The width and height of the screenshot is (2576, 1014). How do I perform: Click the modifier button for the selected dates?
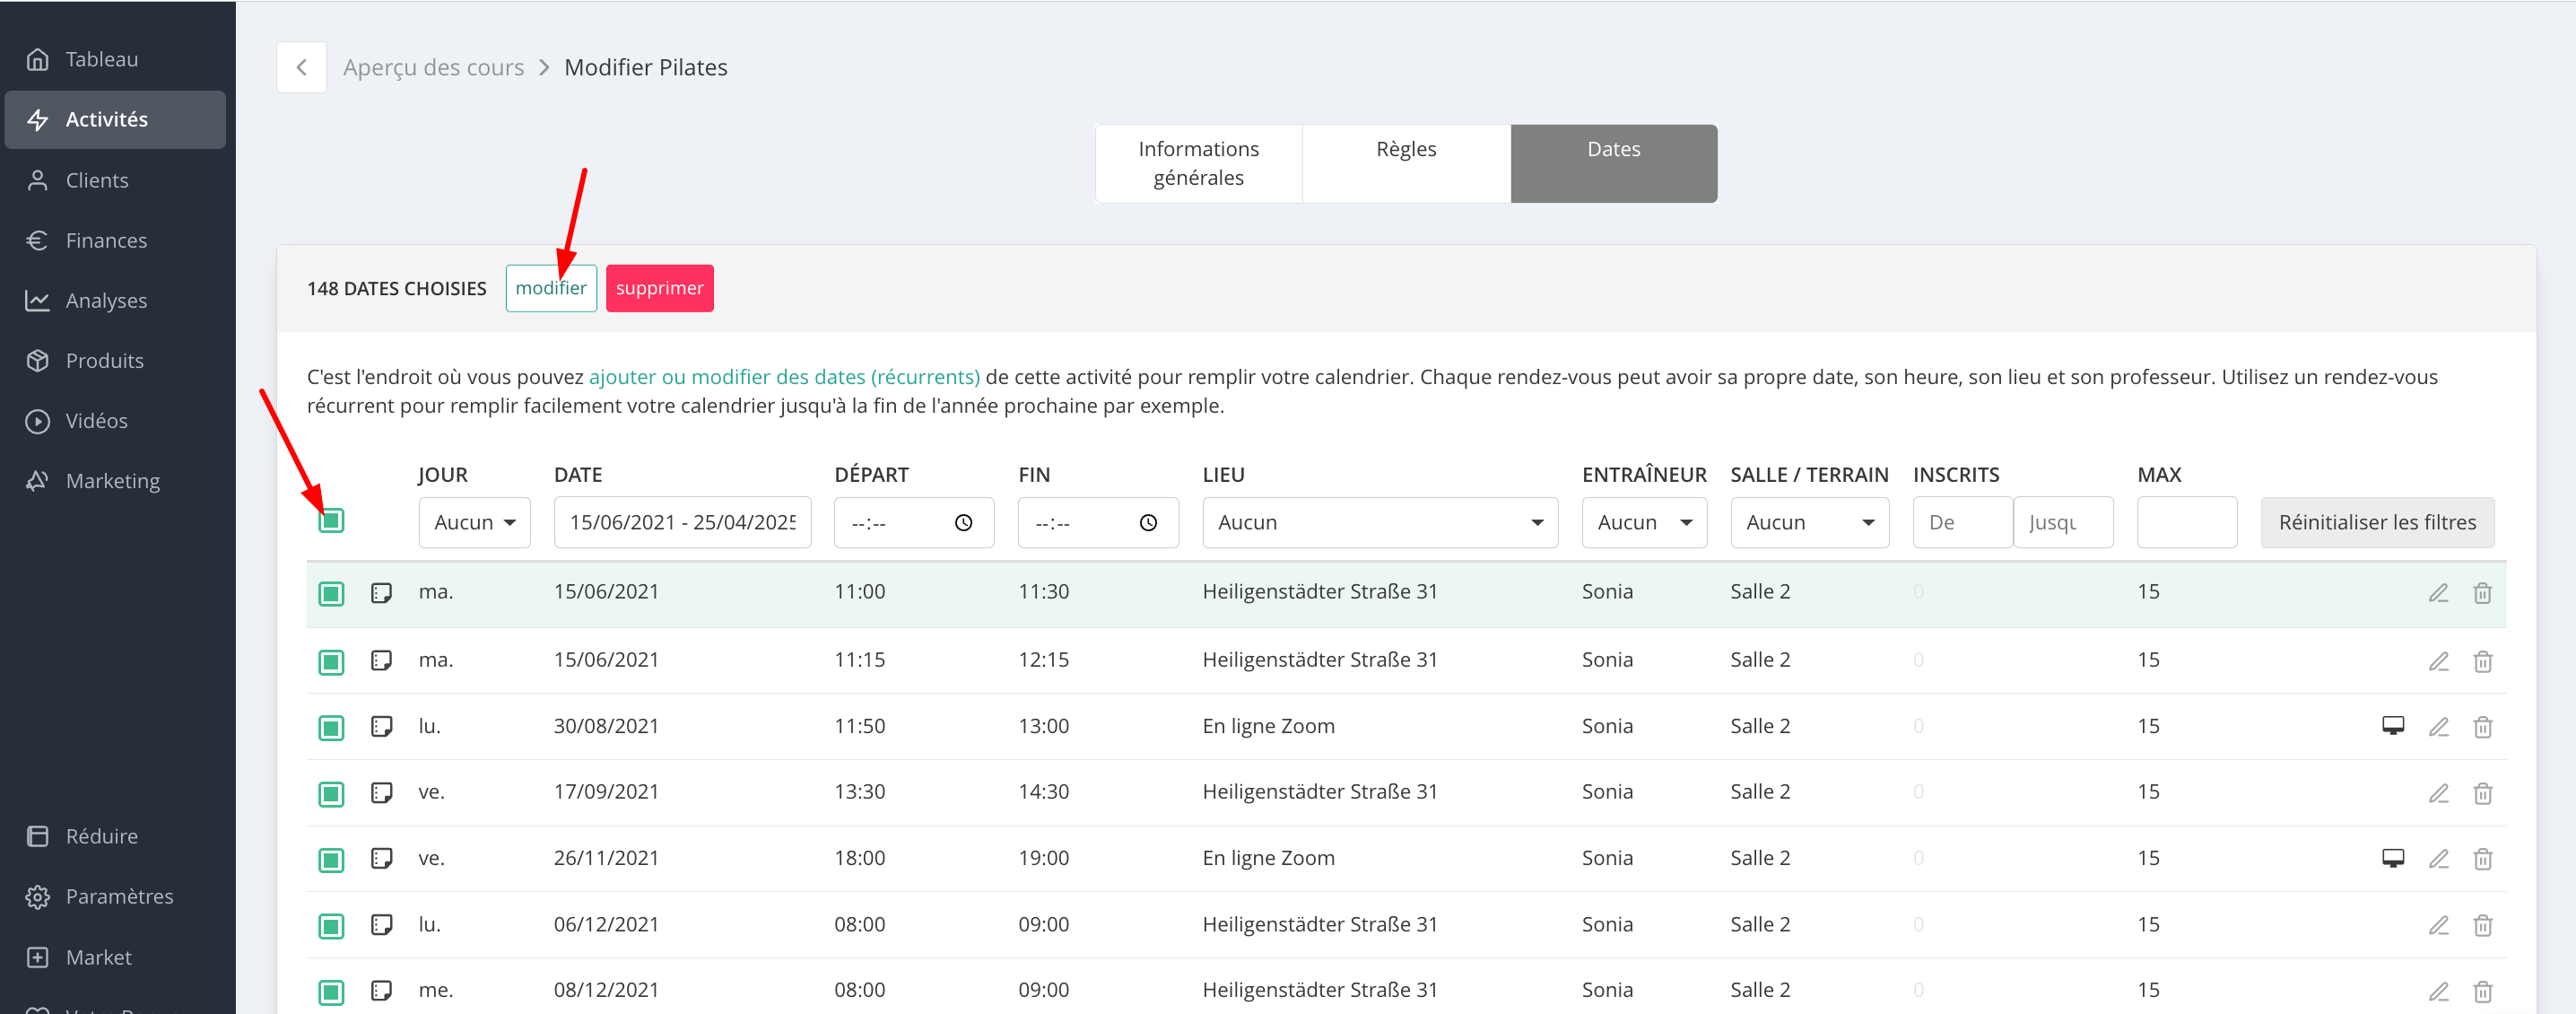click(x=551, y=288)
